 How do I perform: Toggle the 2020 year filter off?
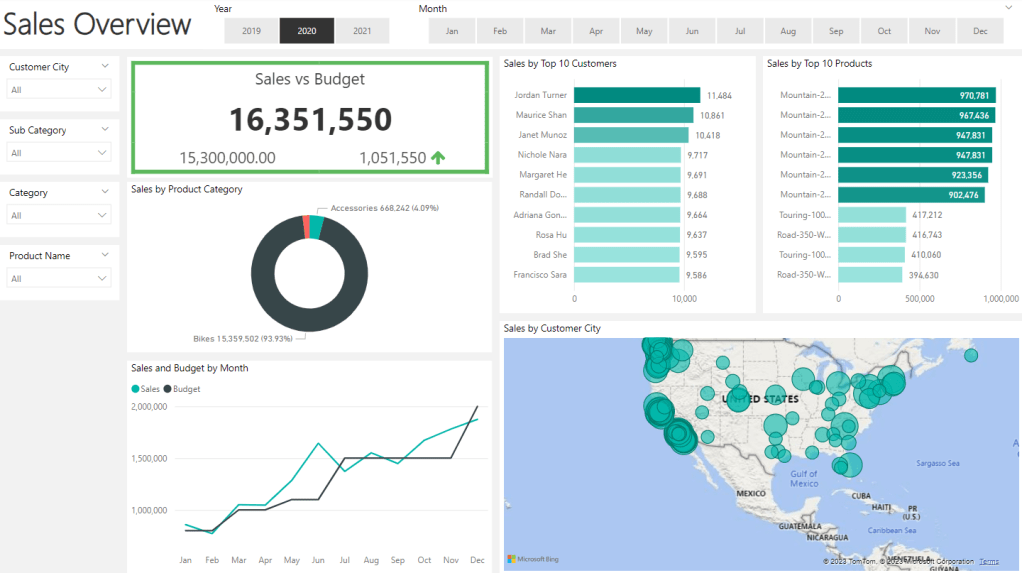pos(307,31)
